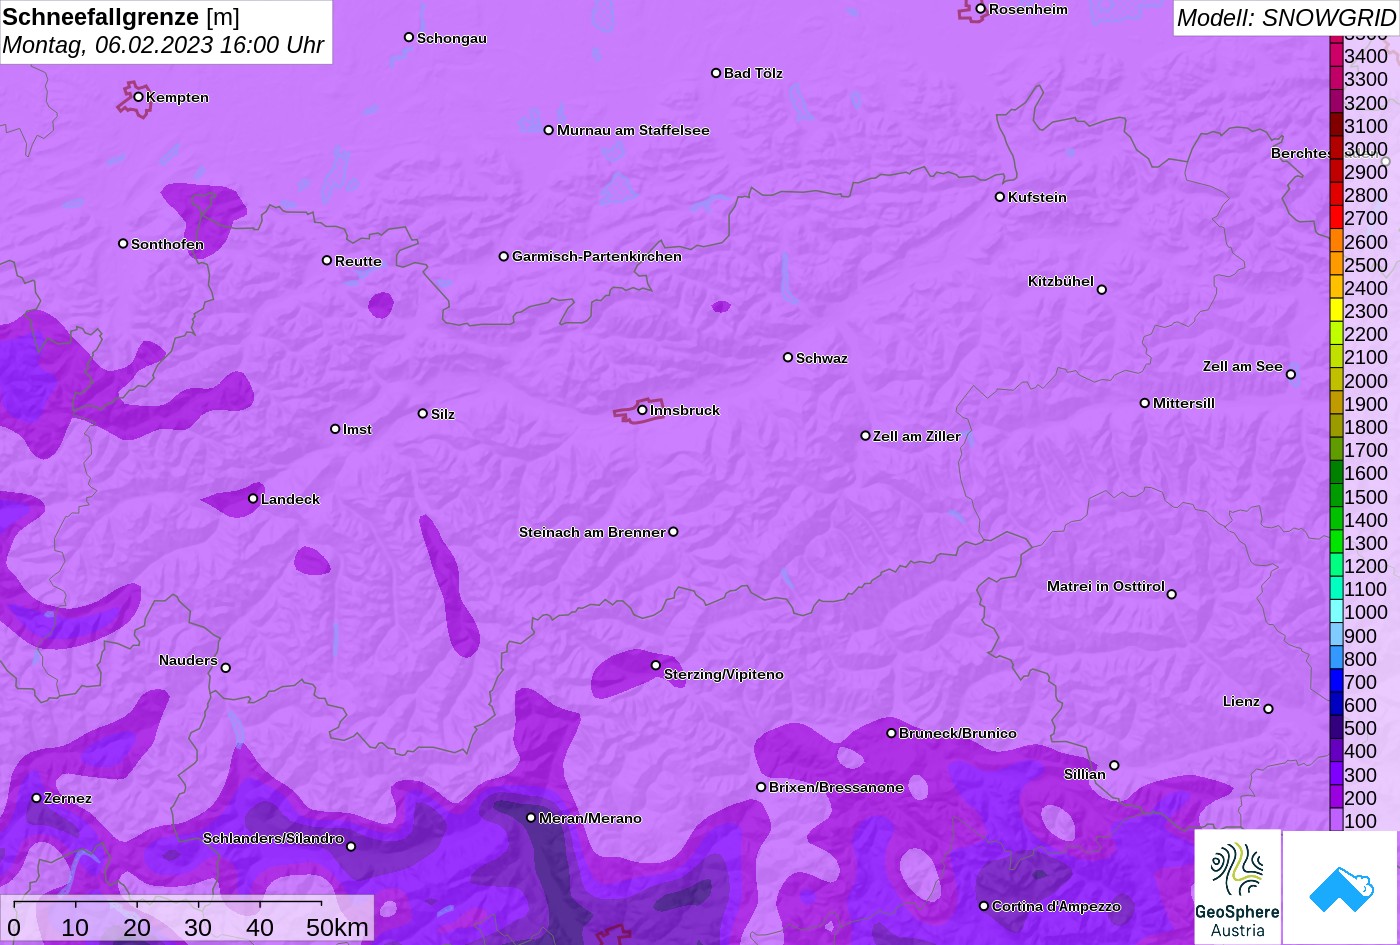Click the Imst marker dot
Image resolution: width=1400 pixels, height=945 pixels.
tap(335, 429)
